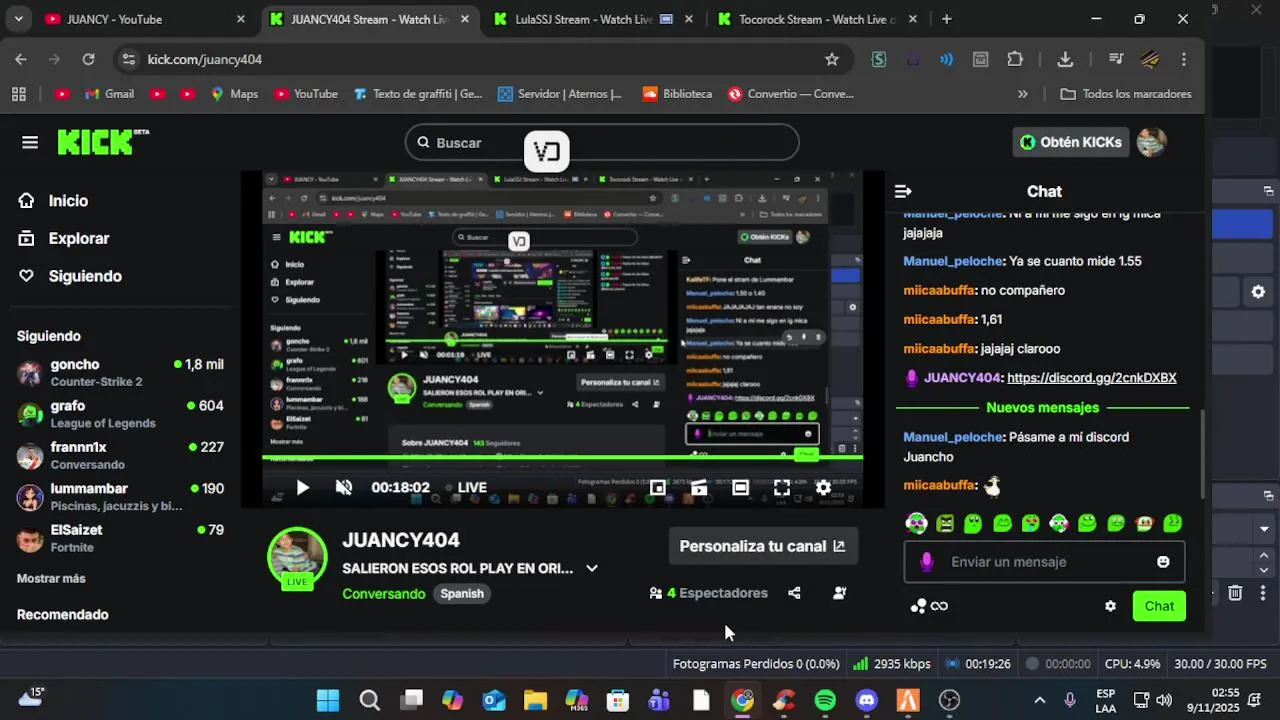Image resolution: width=1280 pixels, height=720 pixels.
Task: Open Discord from the taskbar
Action: (866, 700)
